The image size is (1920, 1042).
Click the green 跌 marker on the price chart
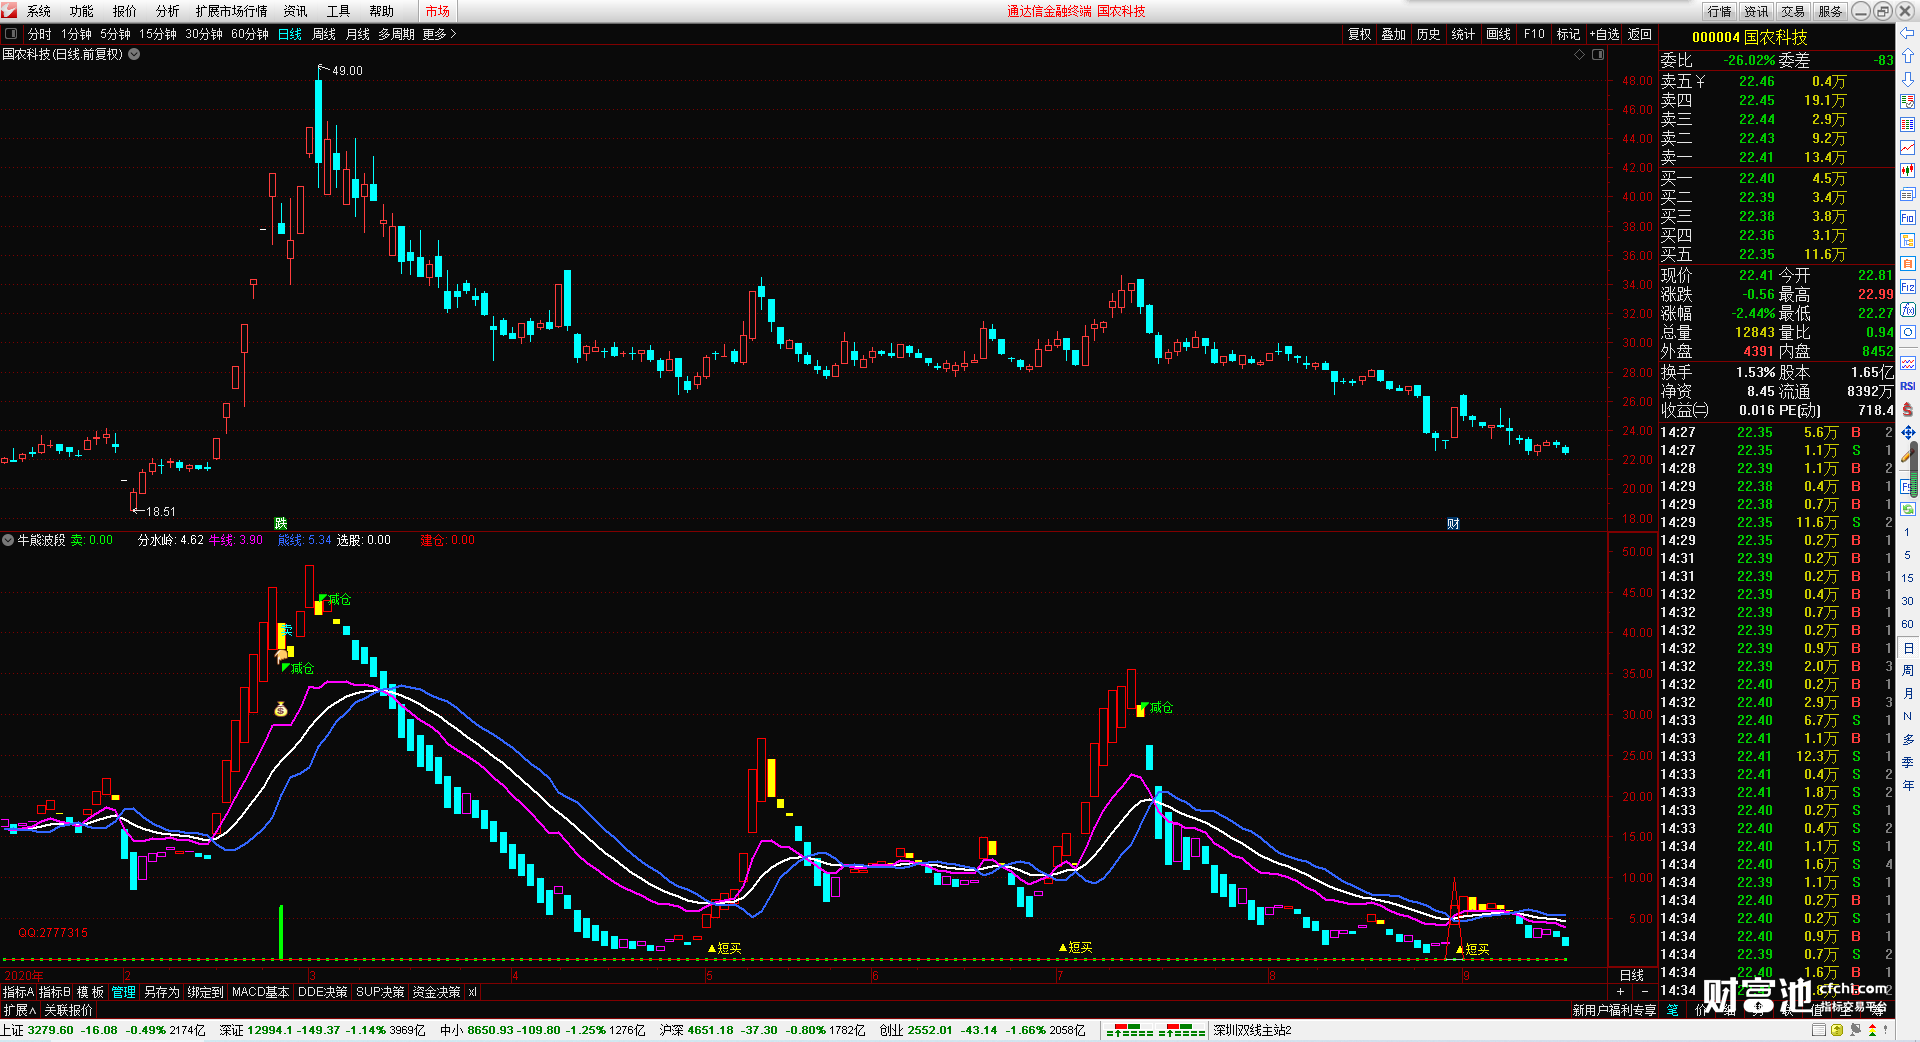tap(281, 523)
